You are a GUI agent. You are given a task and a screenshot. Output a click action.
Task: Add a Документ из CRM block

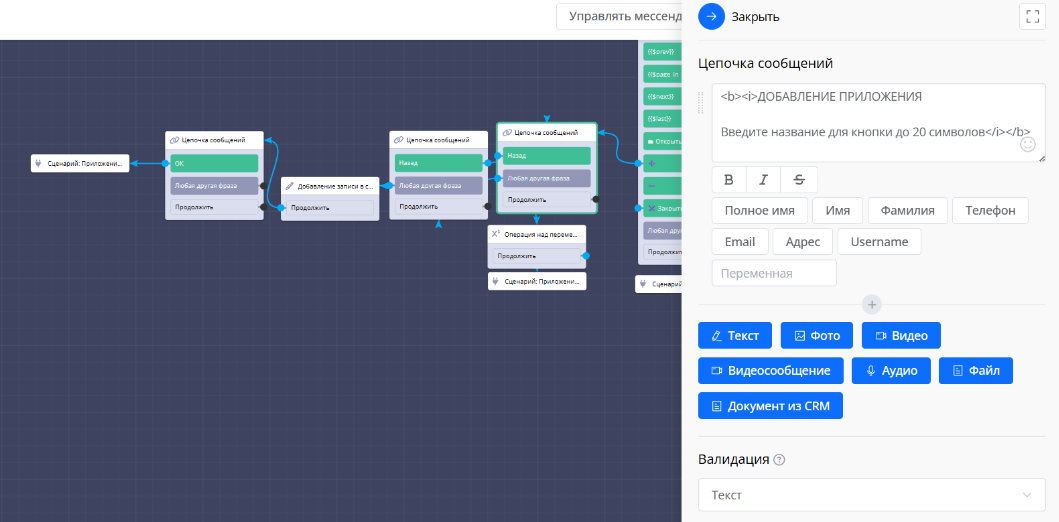[770, 405]
